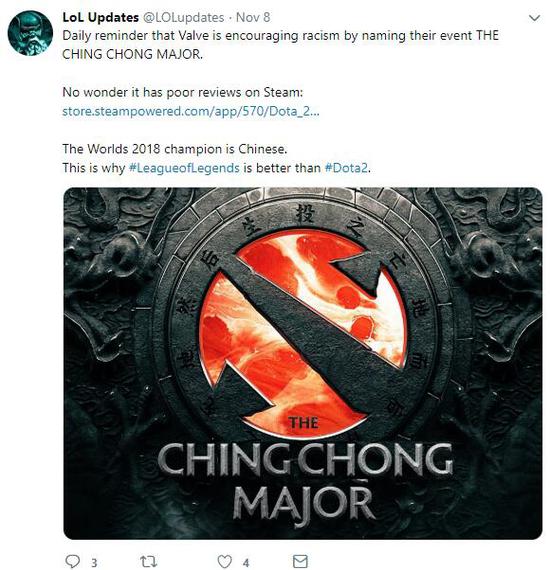This screenshot has height=570, width=550.
Task: Send tweet via the envelope message icon
Action: pyautogui.click(x=300, y=561)
